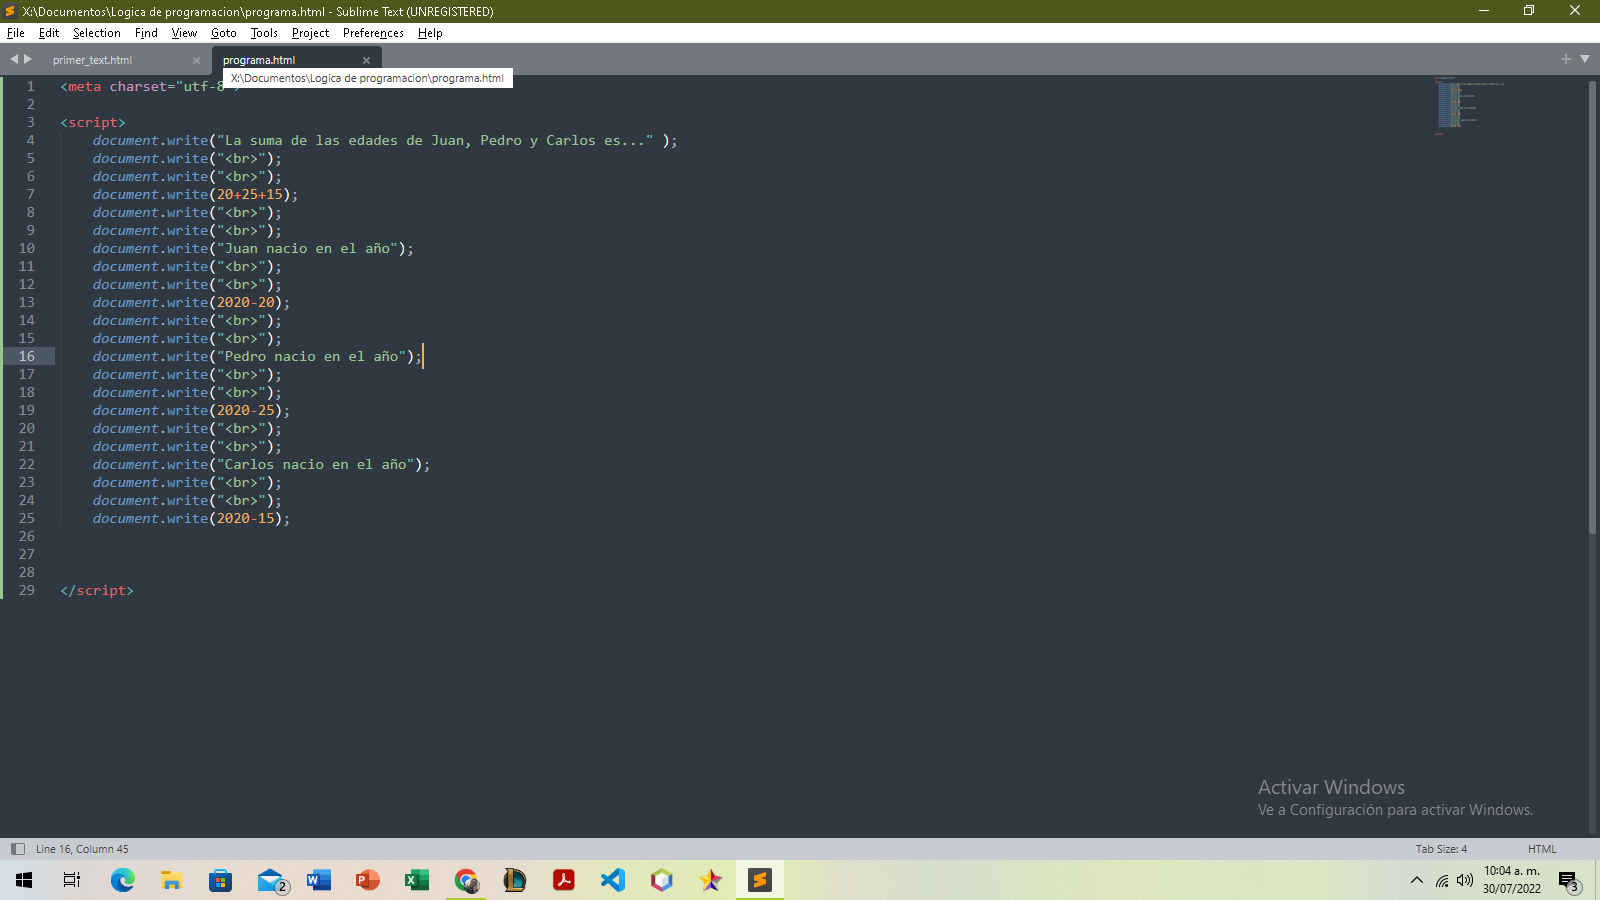Change syntax via HTML status label

(1542, 849)
